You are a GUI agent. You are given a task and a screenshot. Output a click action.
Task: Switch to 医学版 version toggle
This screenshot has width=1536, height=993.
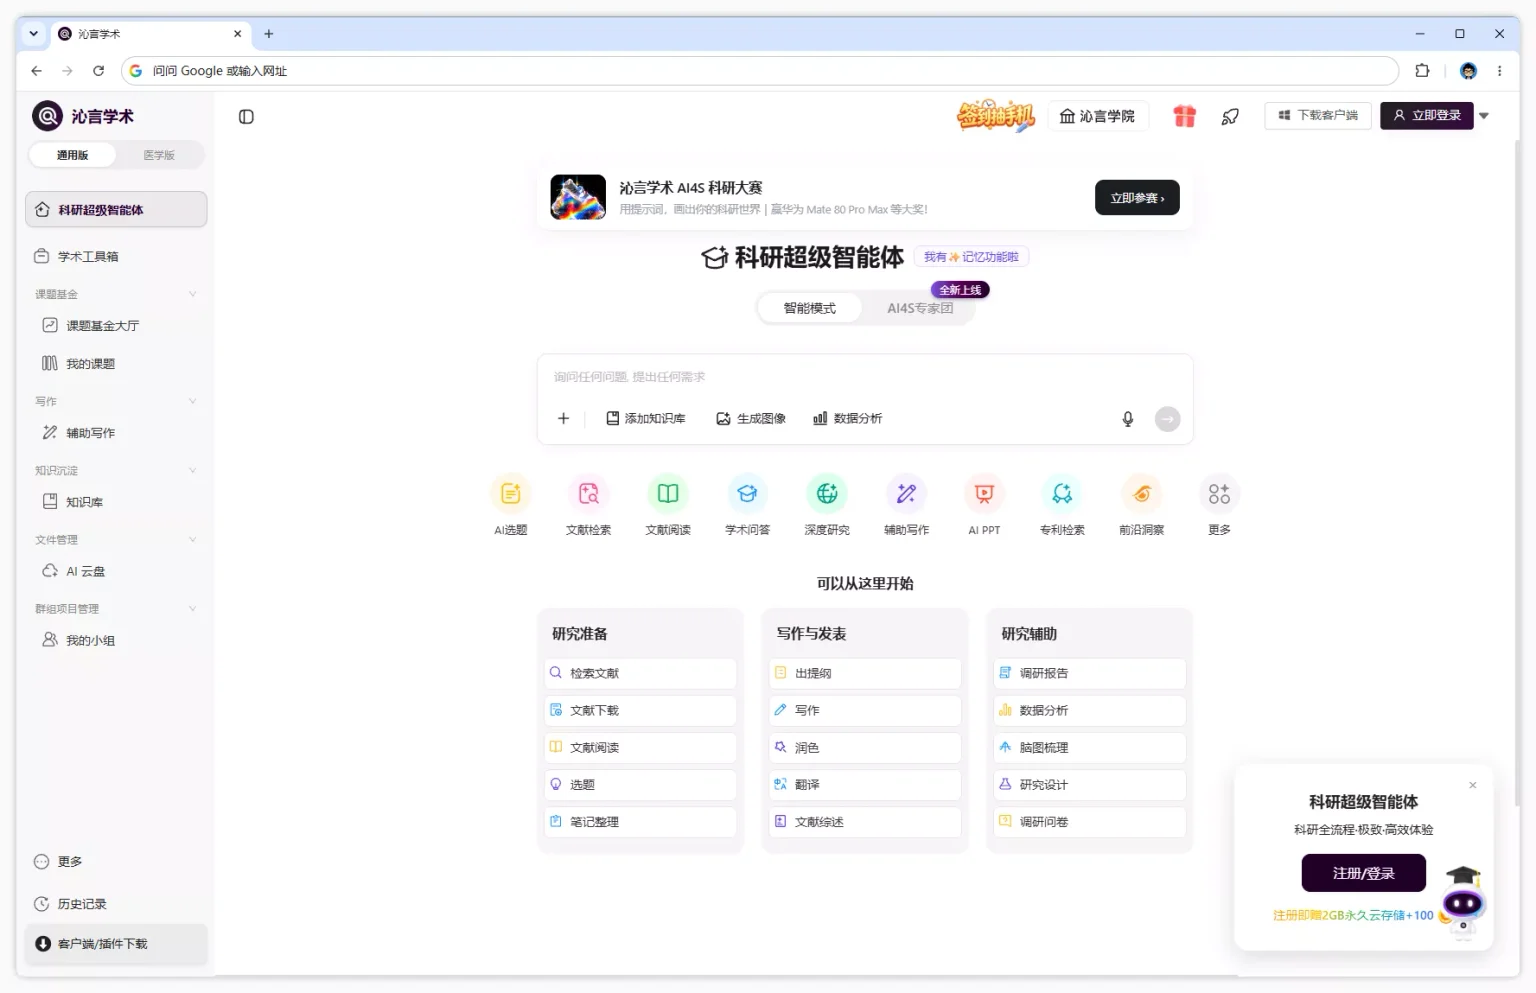tap(159, 155)
